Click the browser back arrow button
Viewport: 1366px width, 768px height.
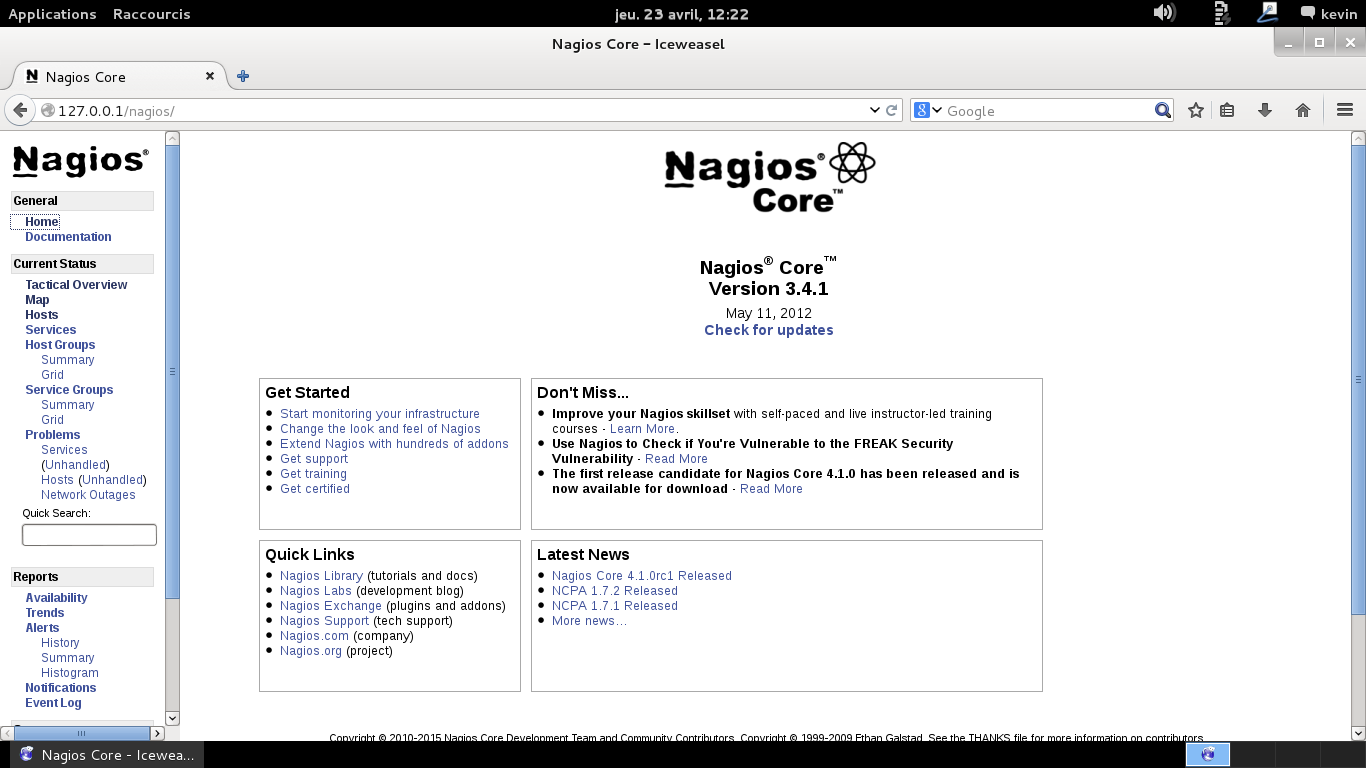[x=20, y=110]
